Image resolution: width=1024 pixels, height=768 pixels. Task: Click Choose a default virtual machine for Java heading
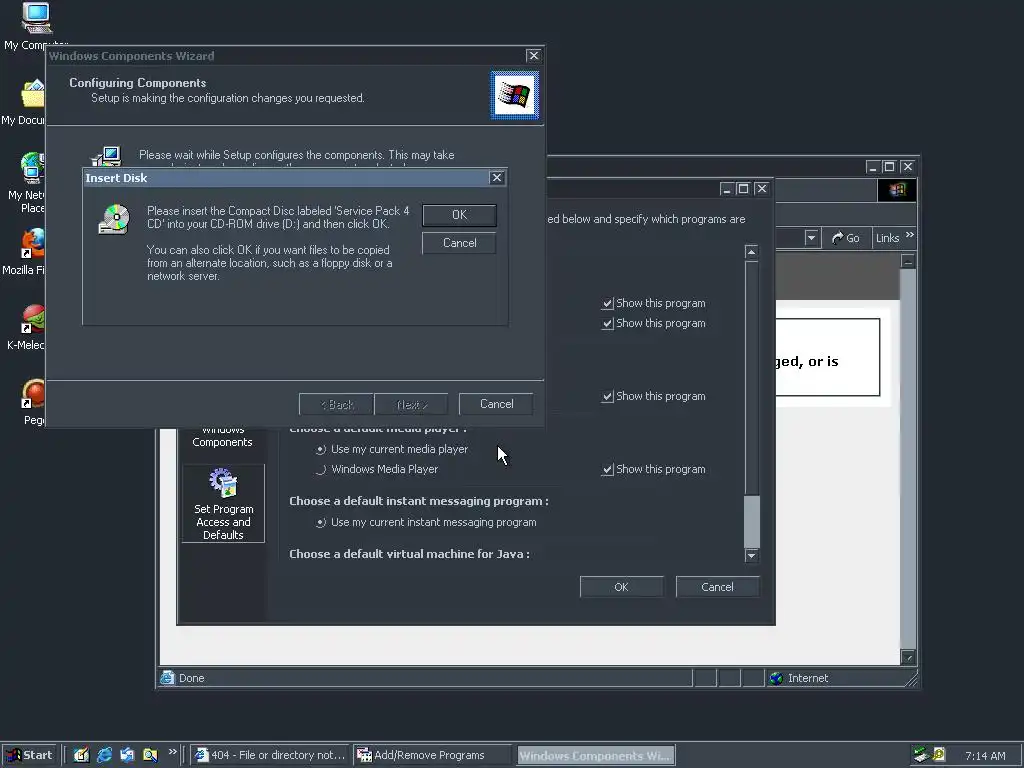(409, 554)
